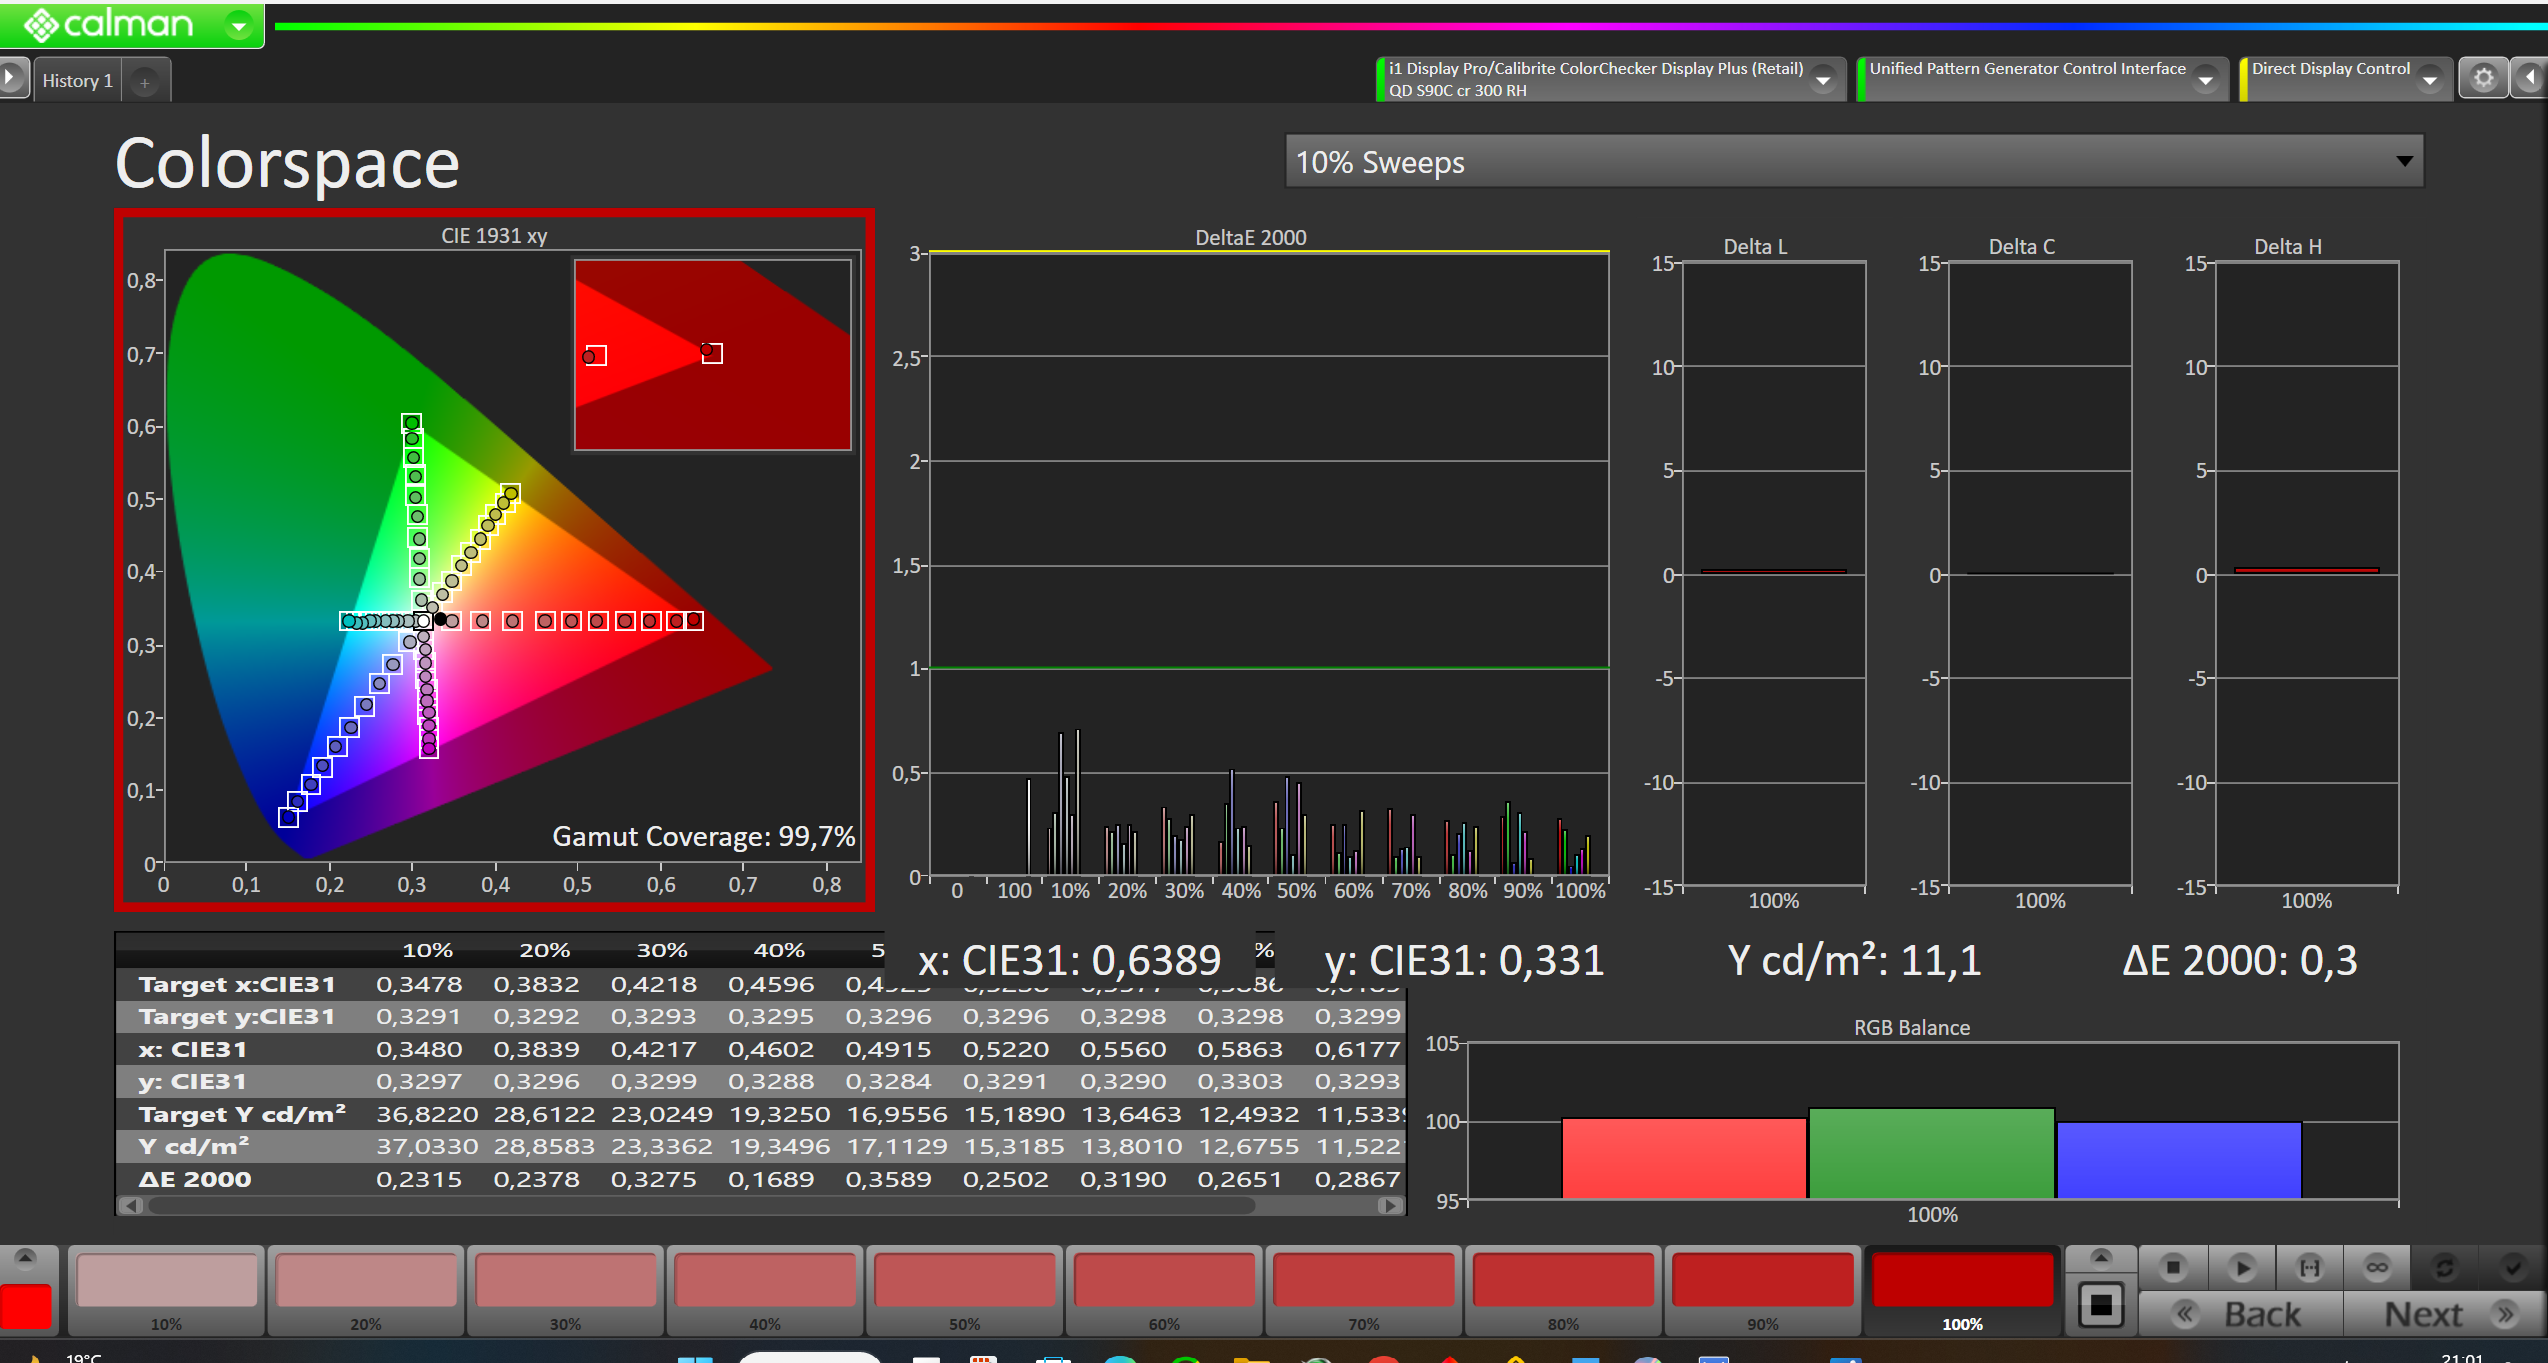2548x1363 pixels.
Task: Select the 90% red saturation patch
Action: click(x=1762, y=1289)
